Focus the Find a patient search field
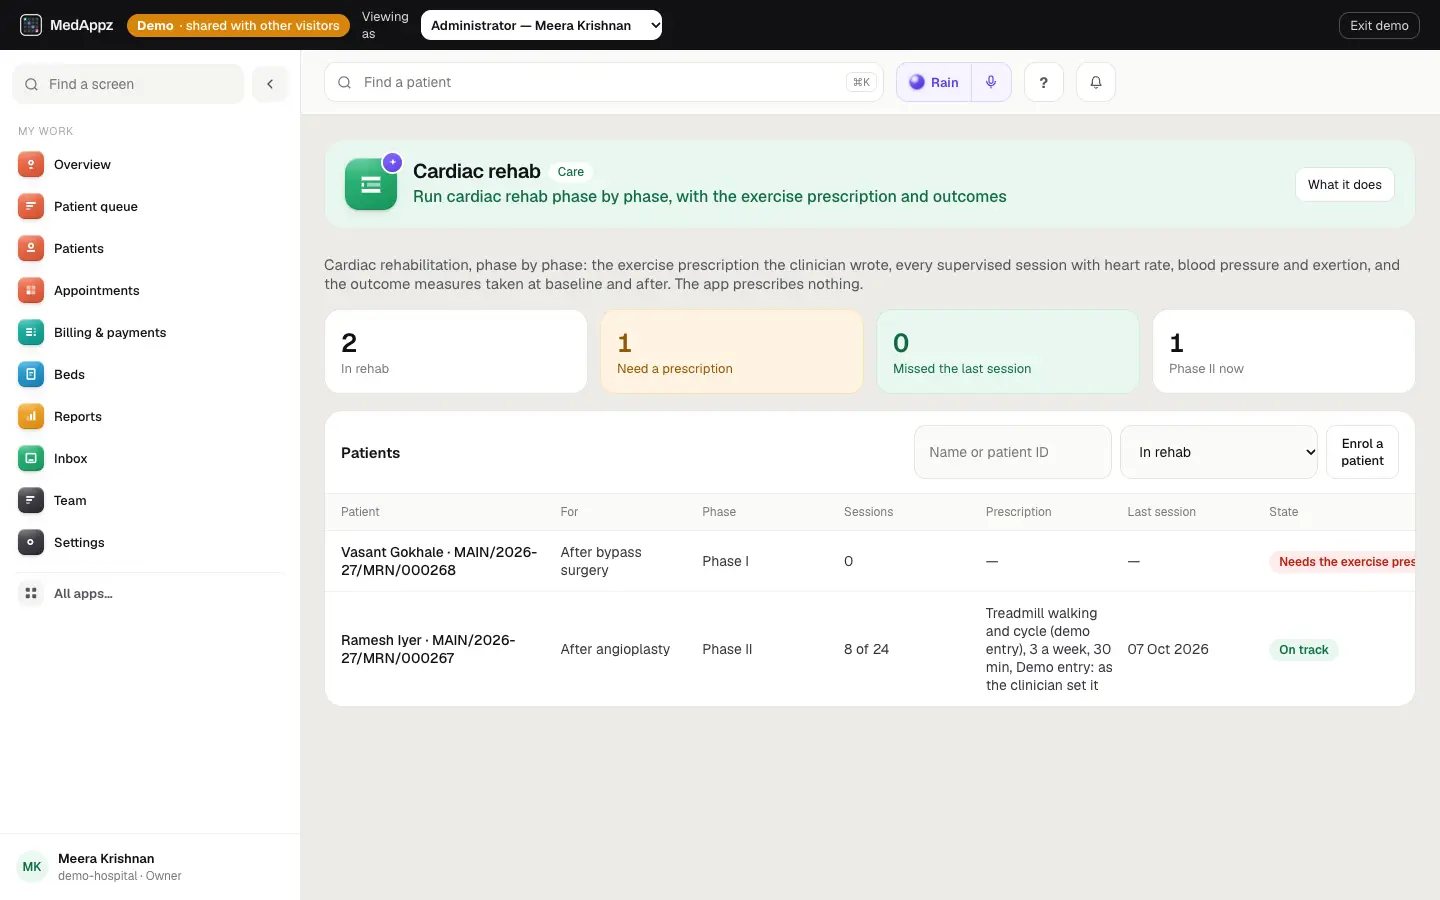Screen dimensions: 1440x900 pyautogui.click(x=604, y=82)
